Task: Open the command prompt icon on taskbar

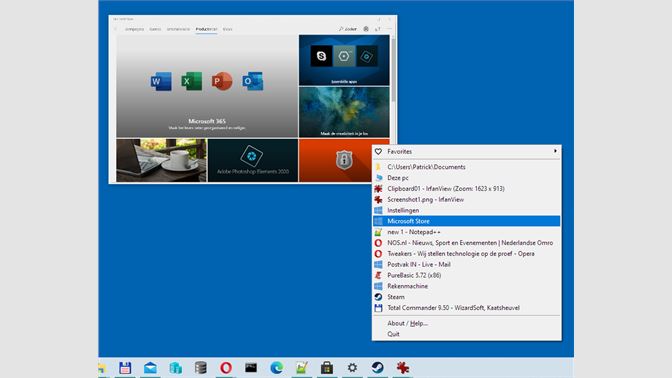Action: (x=251, y=368)
